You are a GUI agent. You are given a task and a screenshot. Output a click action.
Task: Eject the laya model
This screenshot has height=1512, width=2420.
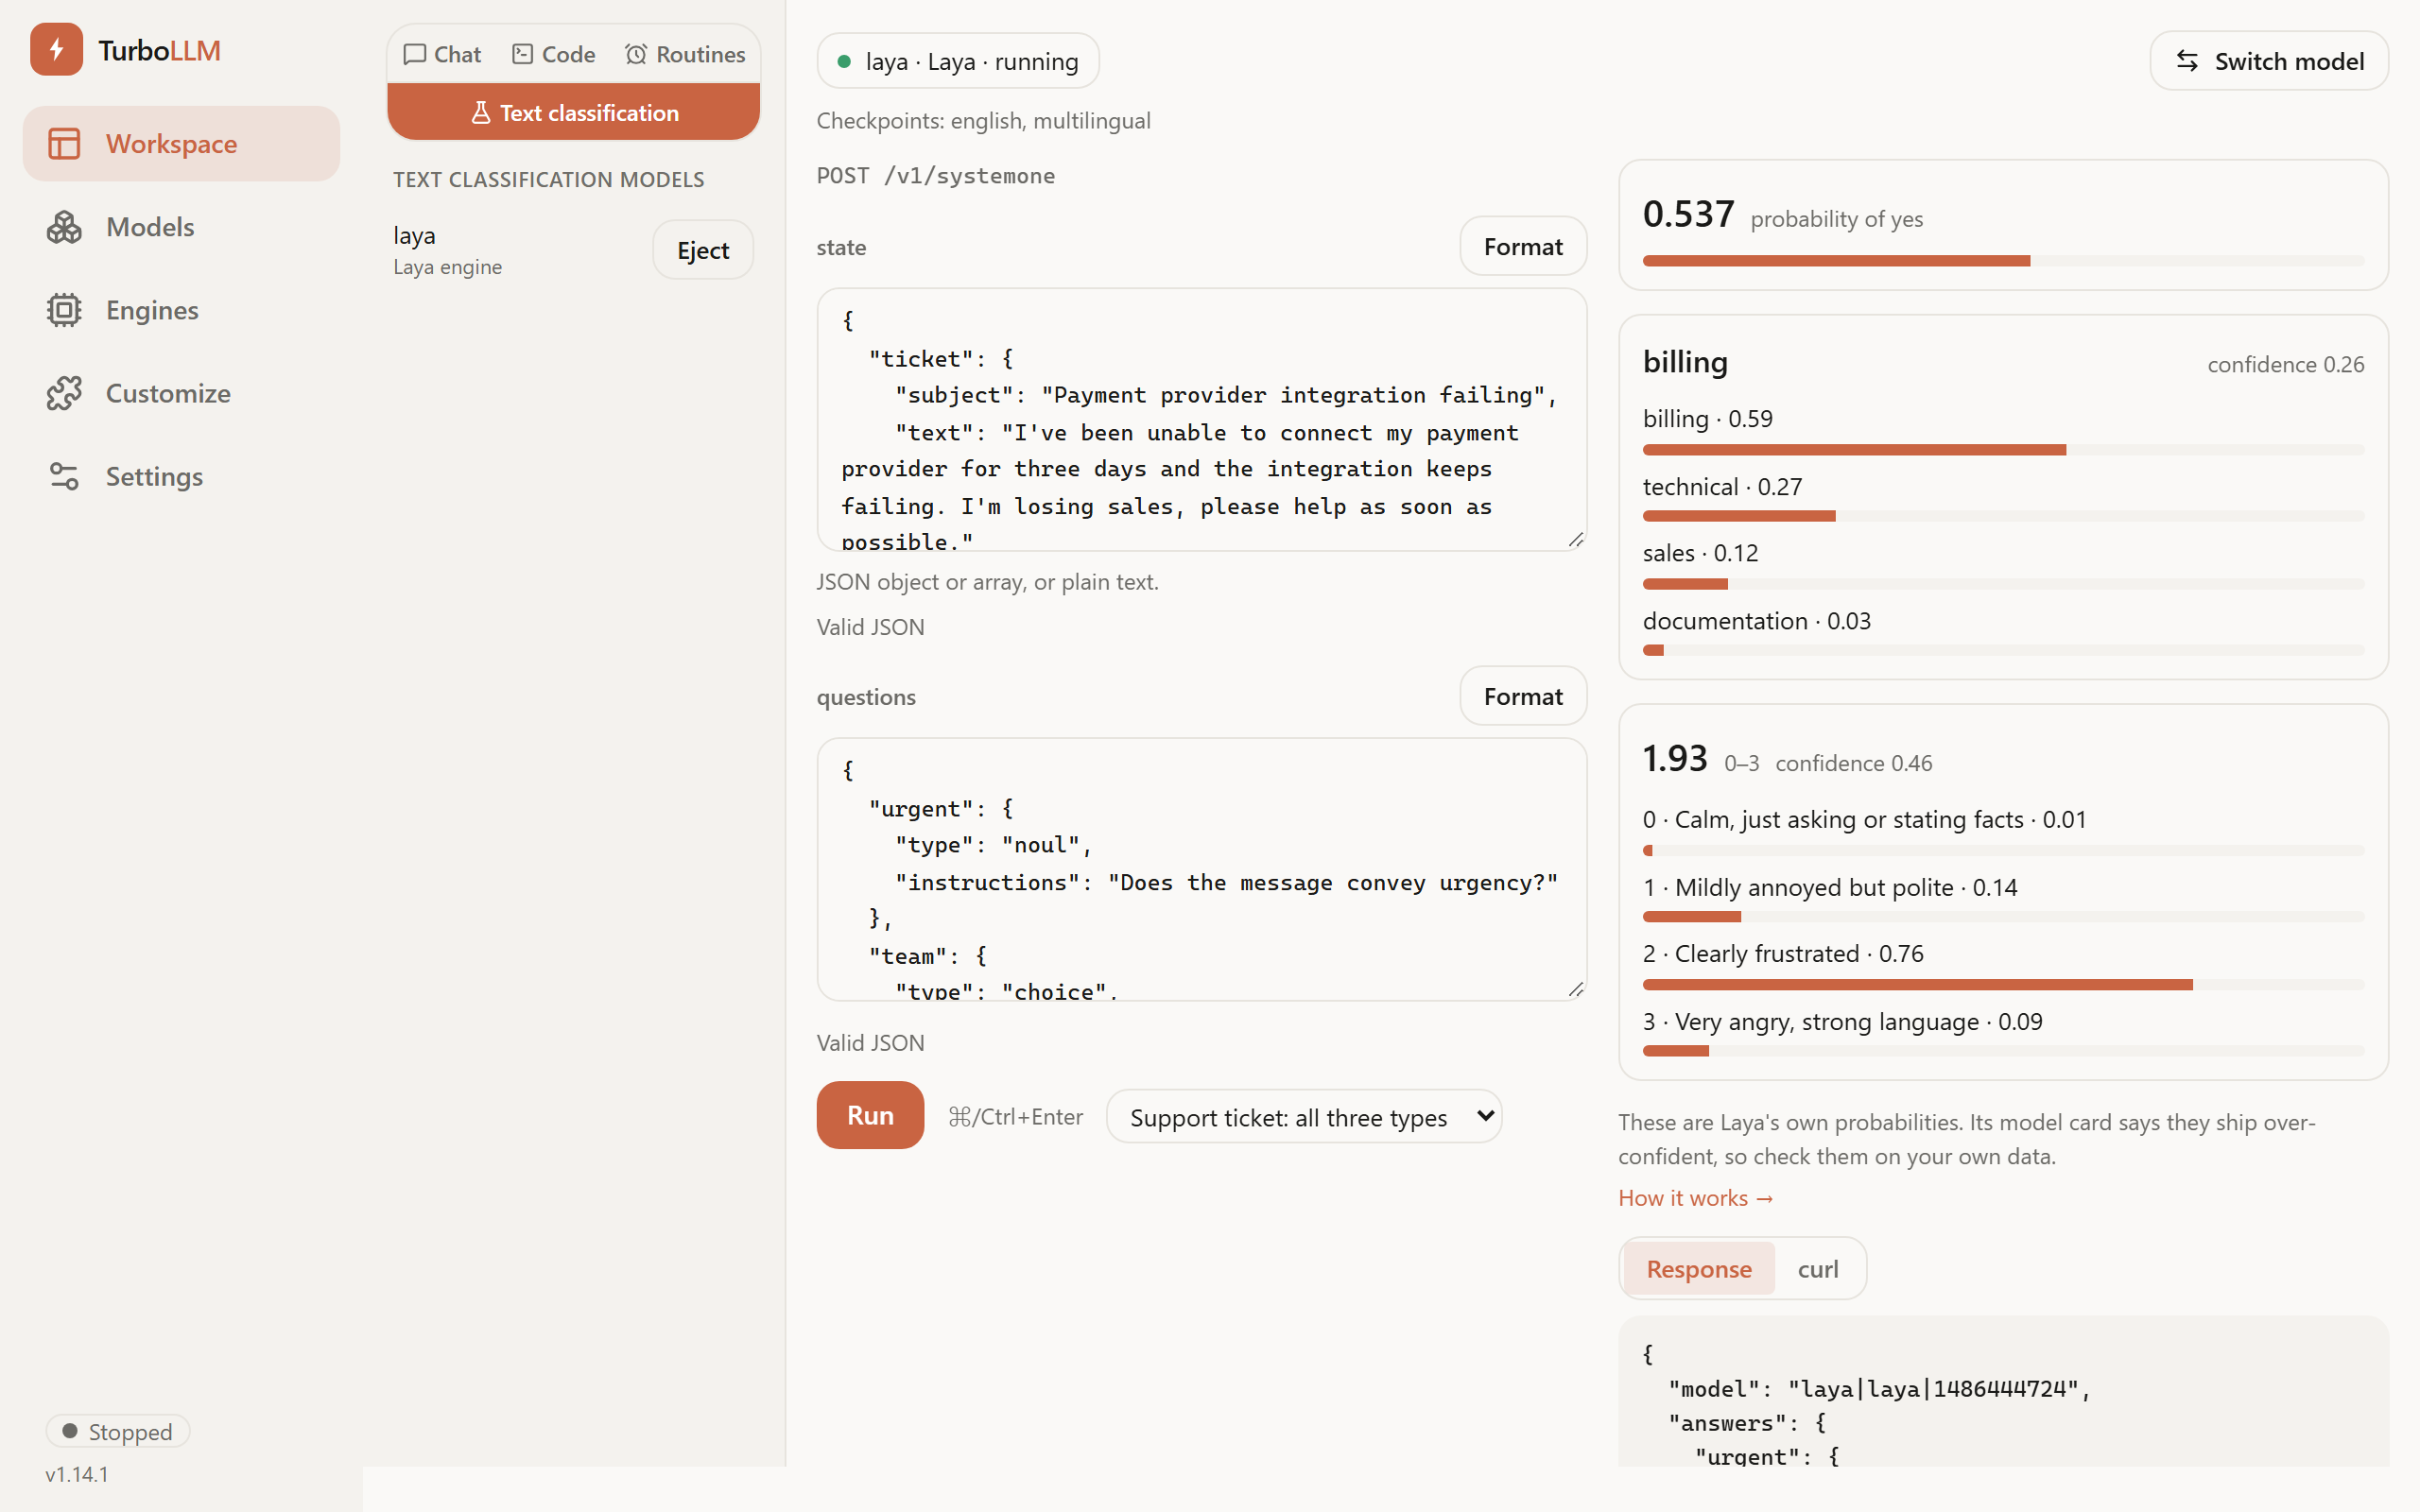tap(703, 250)
